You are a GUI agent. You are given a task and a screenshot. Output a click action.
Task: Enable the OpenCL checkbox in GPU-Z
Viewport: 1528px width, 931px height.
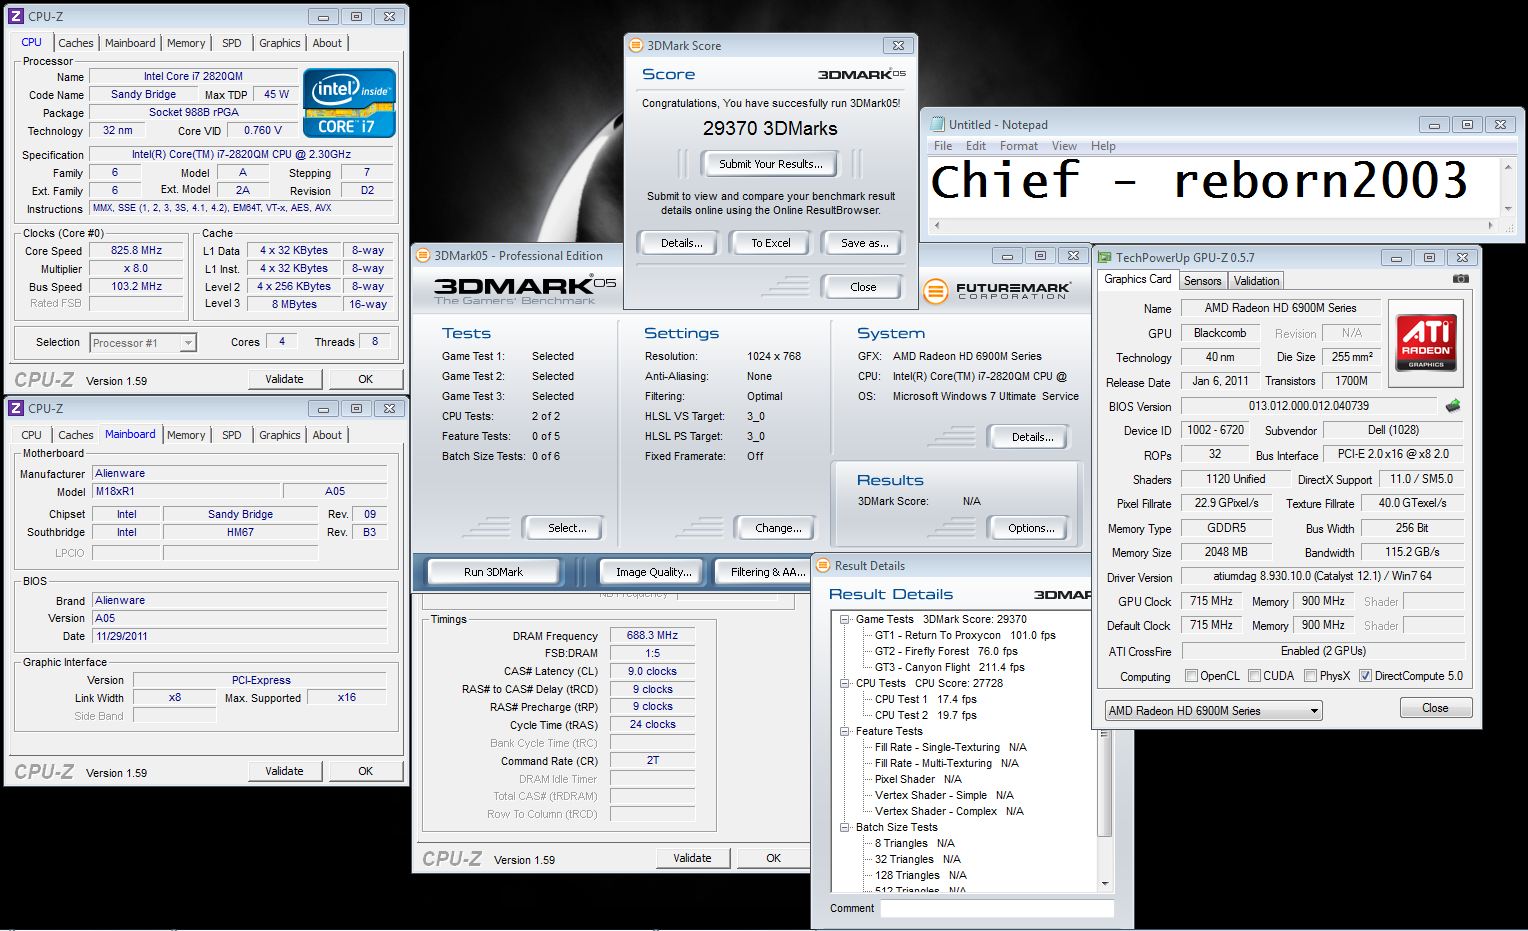[1191, 676]
